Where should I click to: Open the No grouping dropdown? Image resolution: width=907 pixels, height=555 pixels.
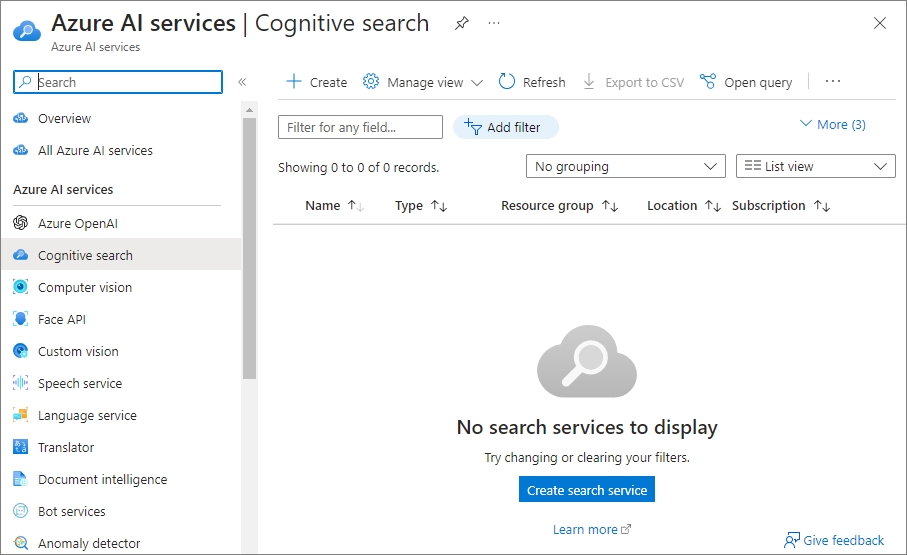coord(626,166)
